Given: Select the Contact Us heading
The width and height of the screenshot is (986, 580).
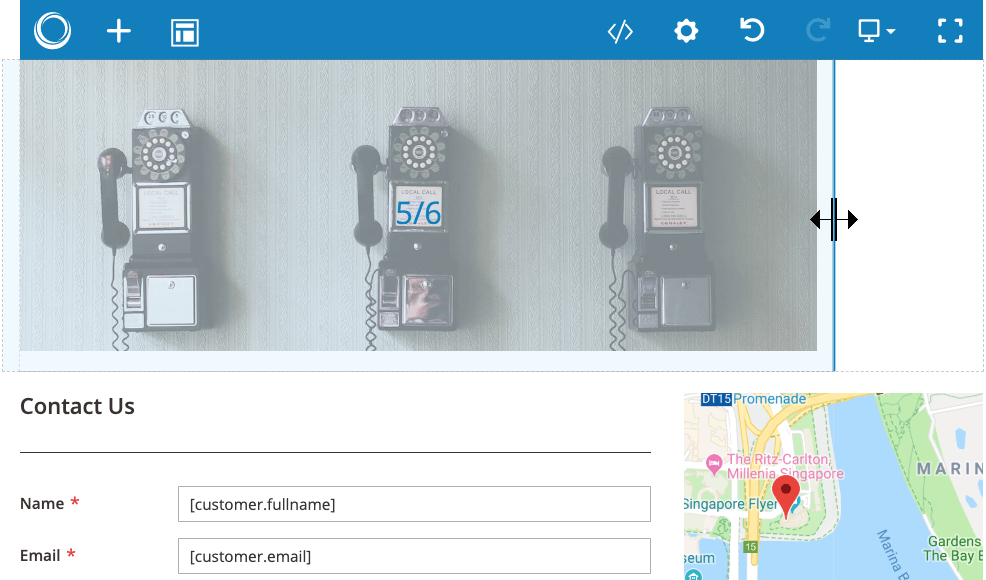Looking at the screenshot, I should pos(77,406).
